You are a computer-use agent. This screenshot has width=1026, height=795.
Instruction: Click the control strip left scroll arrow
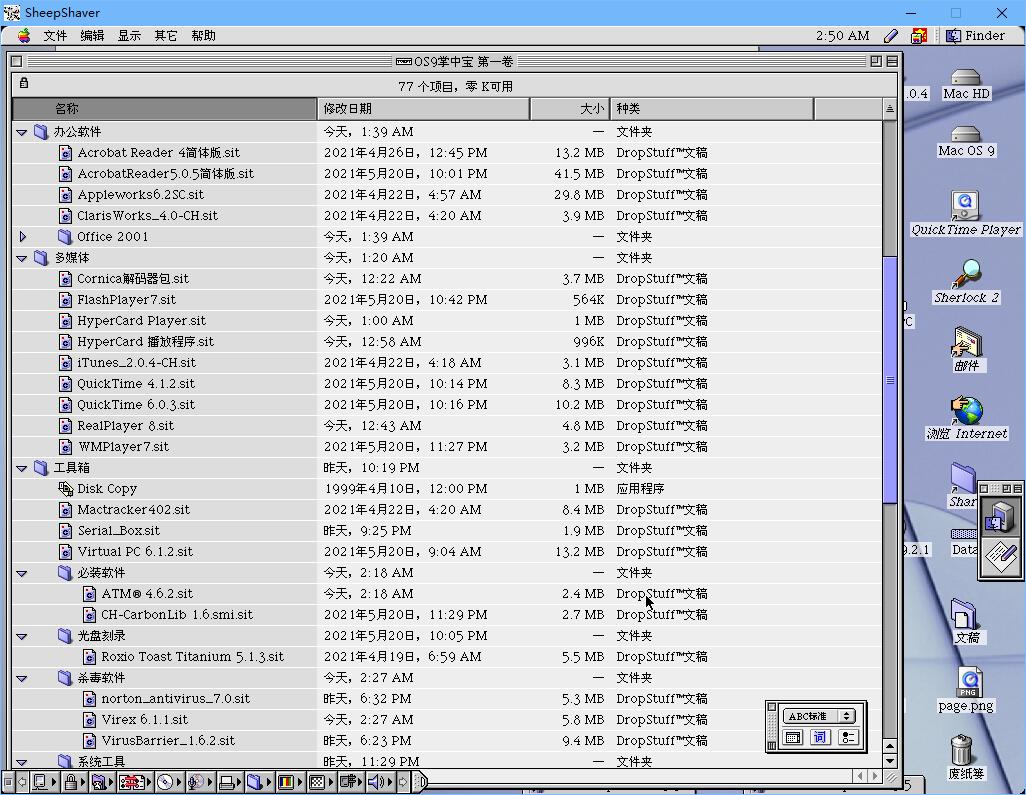[22, 781]
